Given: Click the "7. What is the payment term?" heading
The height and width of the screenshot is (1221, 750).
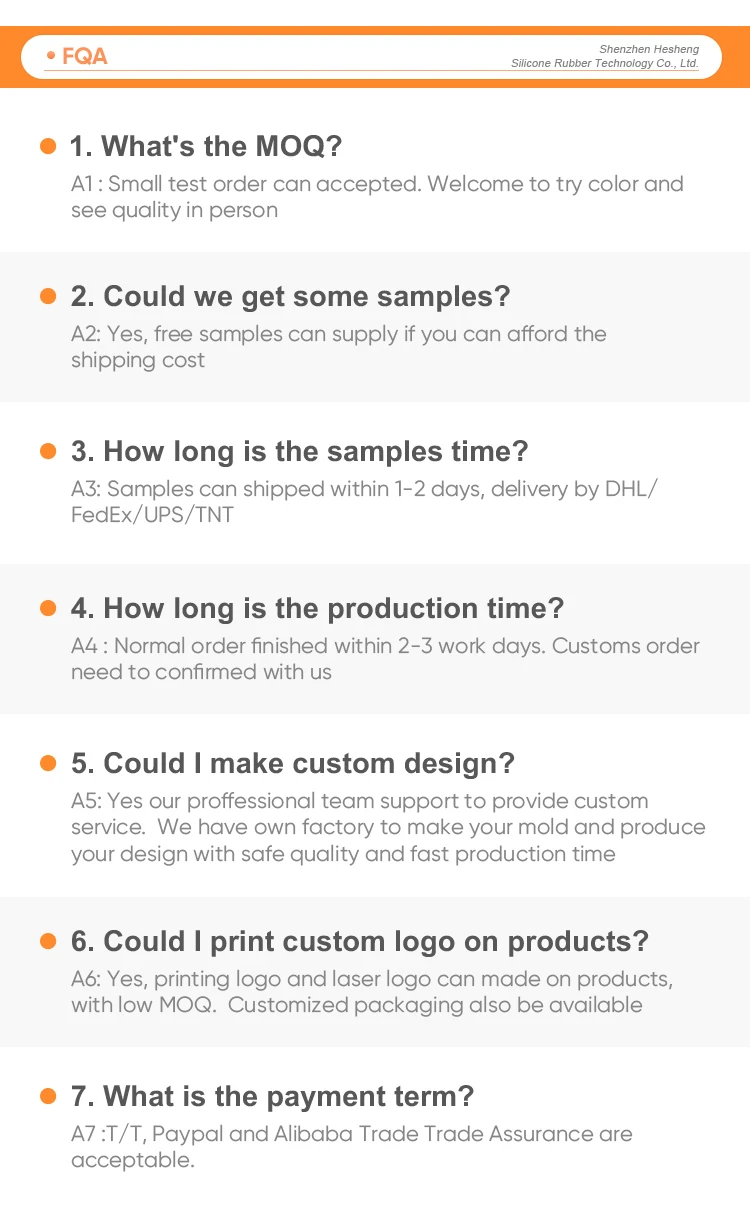Looking at the screenshot, I should pyautogui.click(x=272, y=1097).
